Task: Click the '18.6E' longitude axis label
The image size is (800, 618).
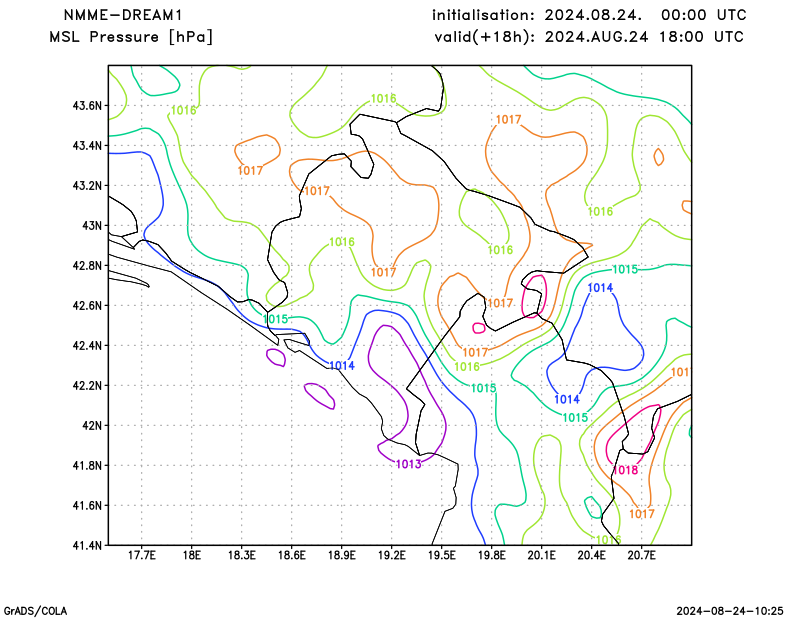Action: [291, 555]
